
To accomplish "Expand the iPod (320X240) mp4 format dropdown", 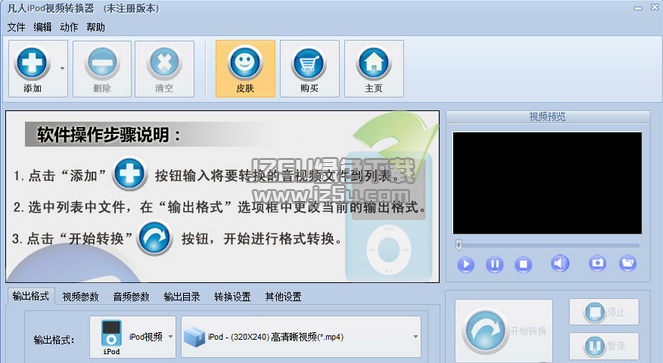I will [415, 337].
